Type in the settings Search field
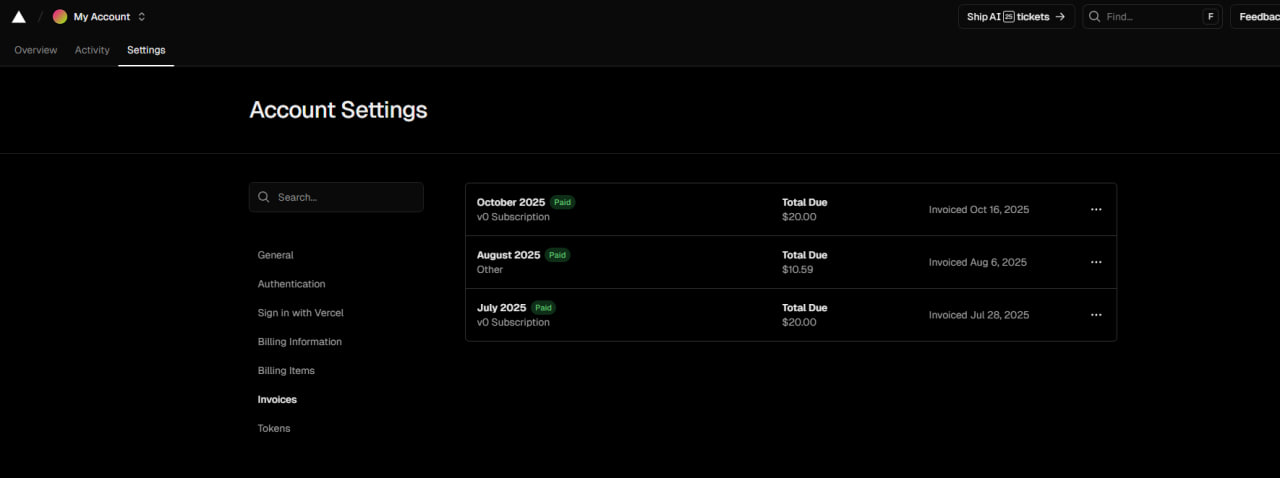This screenshot has width=1280, height=478. [x=345, y=197]
